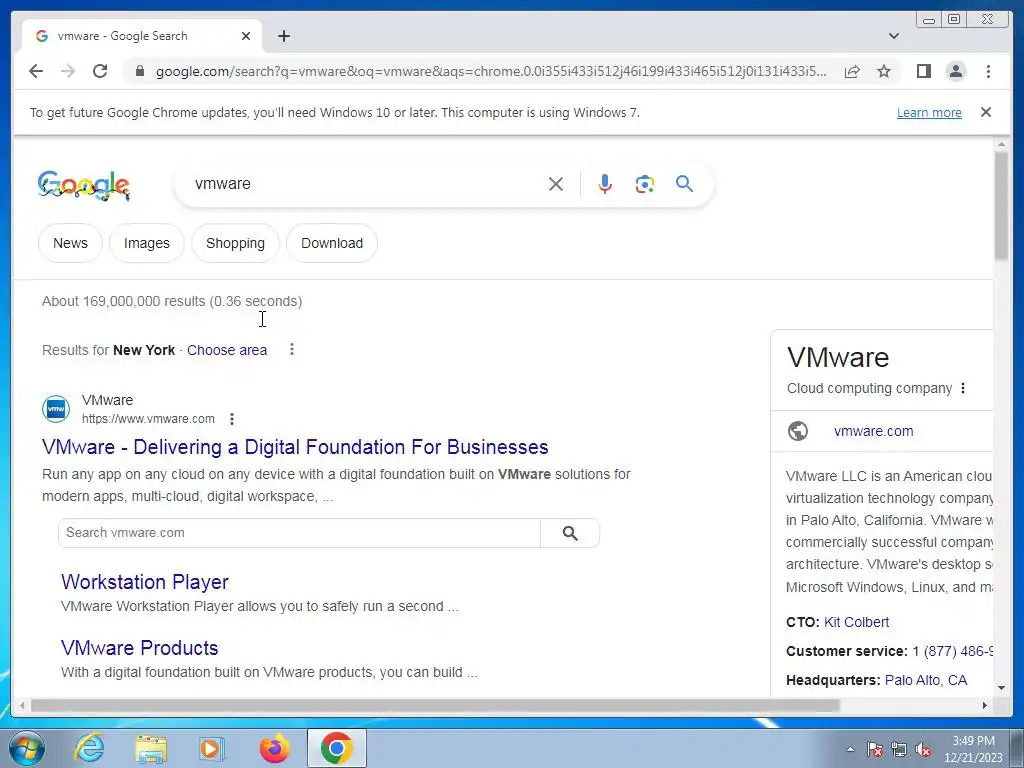Image resolution: width=1024 pixels, height=768 pixels.
Task: Open the Palo Alto, CA headquarters link
Action: click(925, 680)
